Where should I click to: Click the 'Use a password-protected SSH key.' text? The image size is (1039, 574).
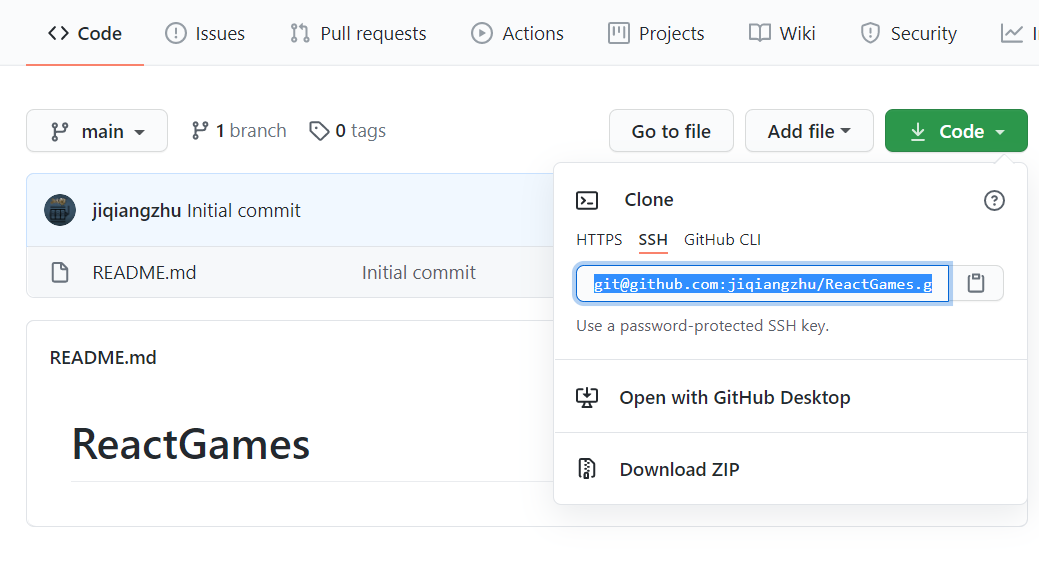[x=702, y=326]
